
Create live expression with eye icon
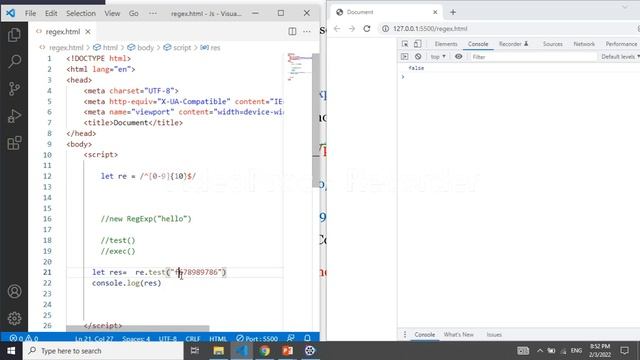coord(459,57)
